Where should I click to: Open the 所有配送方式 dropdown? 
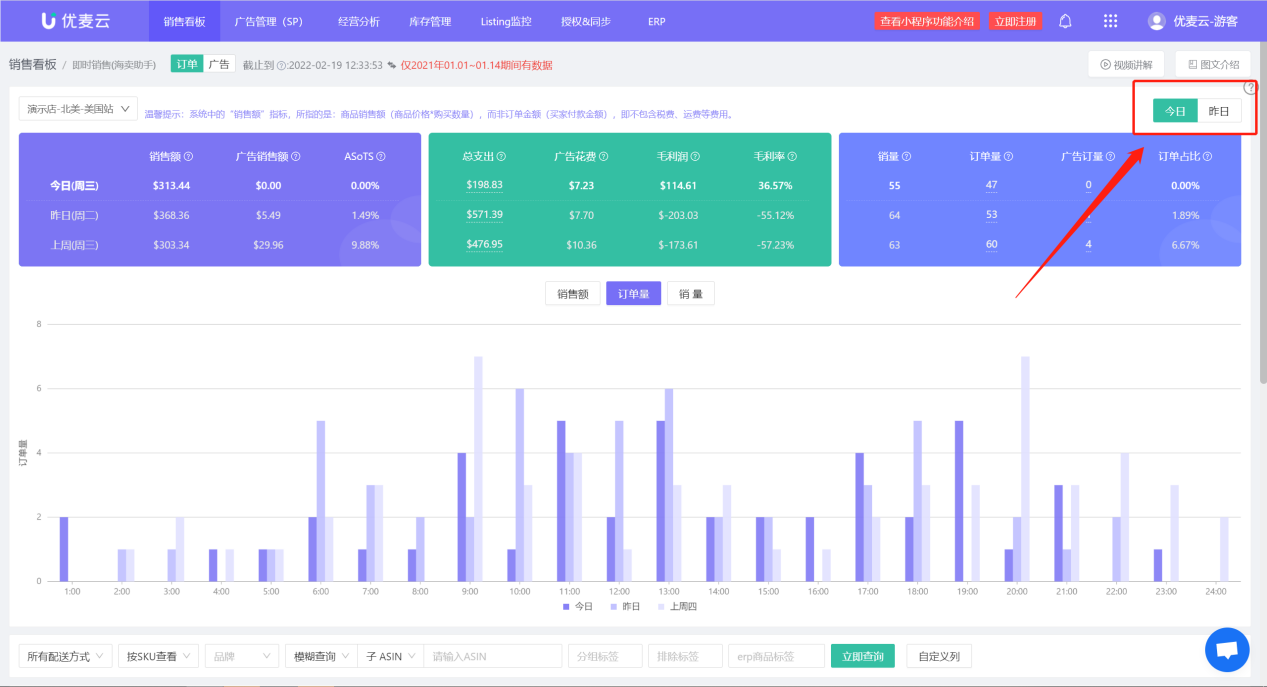point(65,656)
